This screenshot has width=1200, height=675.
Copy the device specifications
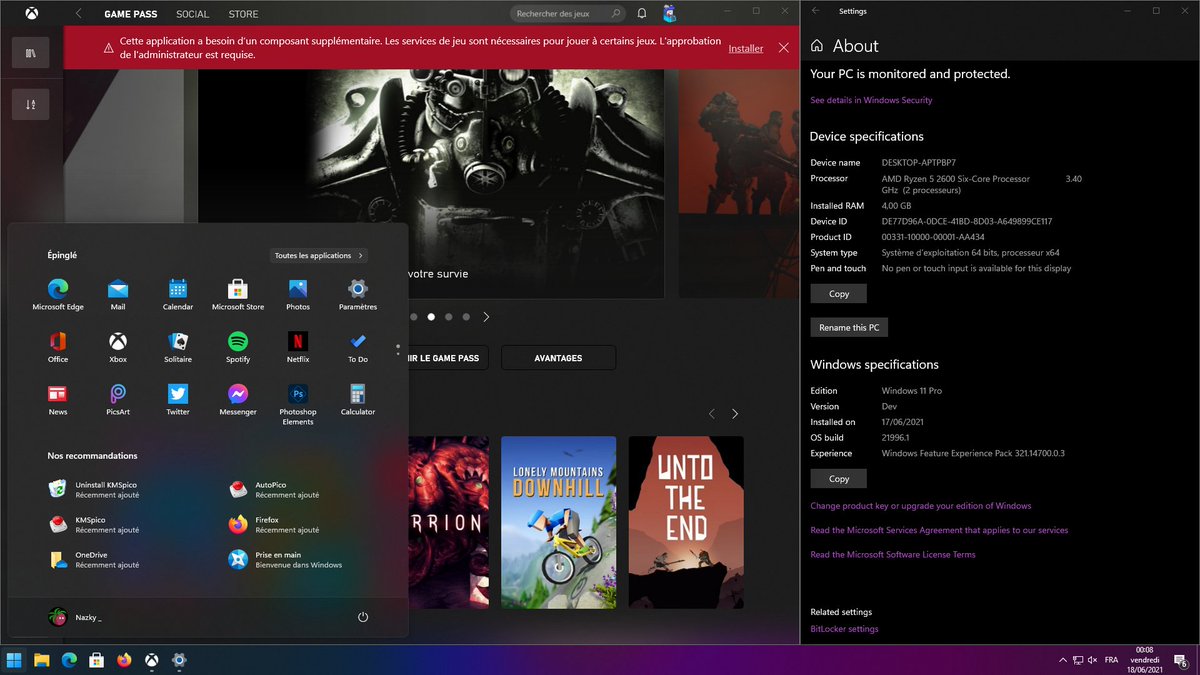(838, 294)
